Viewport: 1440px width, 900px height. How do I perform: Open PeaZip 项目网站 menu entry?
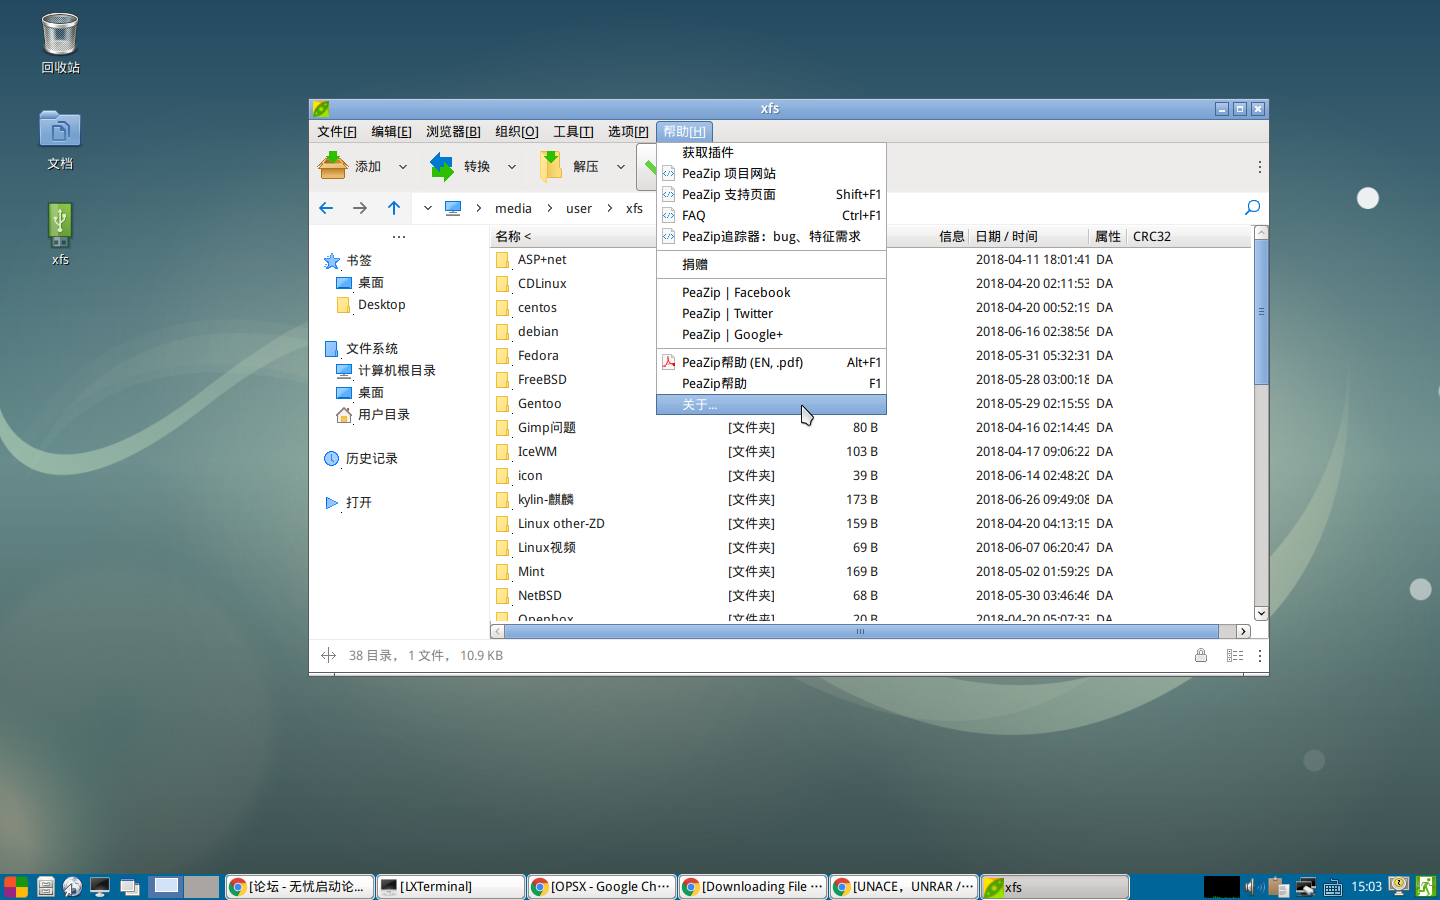[x=771, y=173]
